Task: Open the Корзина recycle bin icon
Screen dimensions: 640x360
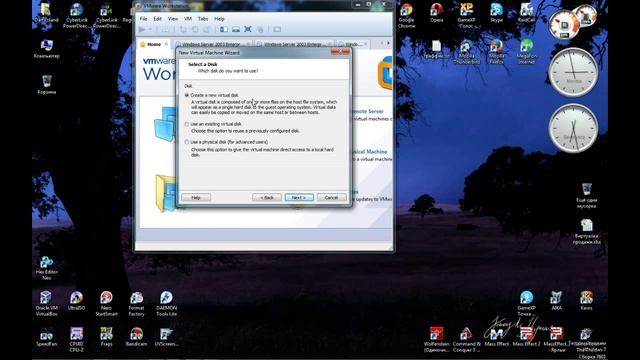Action: (x=47, y=85)
